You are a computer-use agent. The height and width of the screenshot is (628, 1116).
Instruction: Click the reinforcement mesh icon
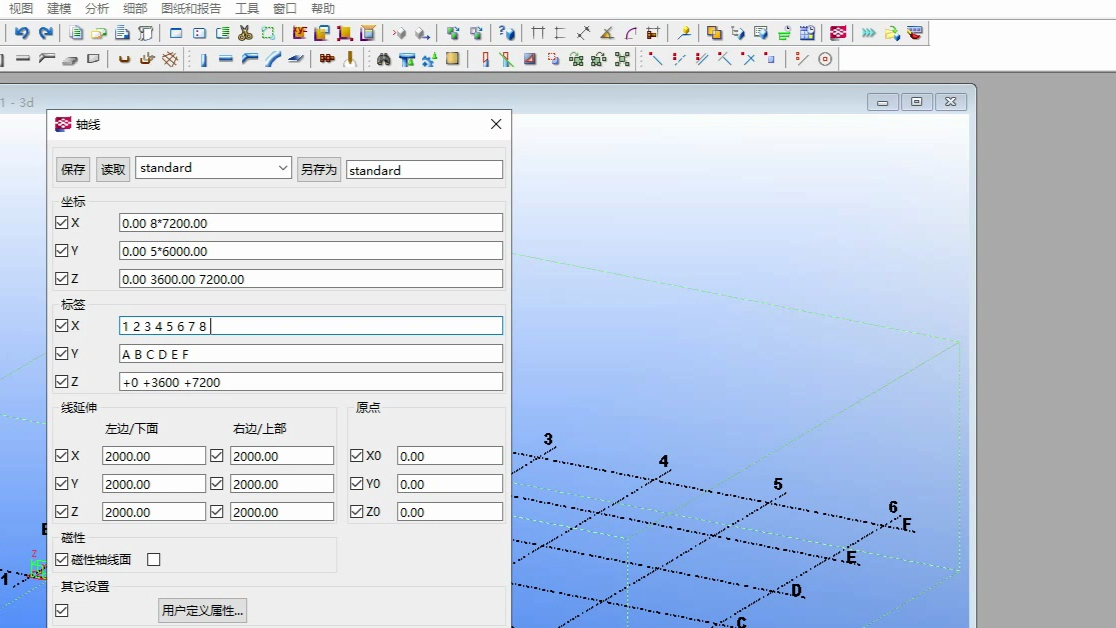click(x=171, y=59)
